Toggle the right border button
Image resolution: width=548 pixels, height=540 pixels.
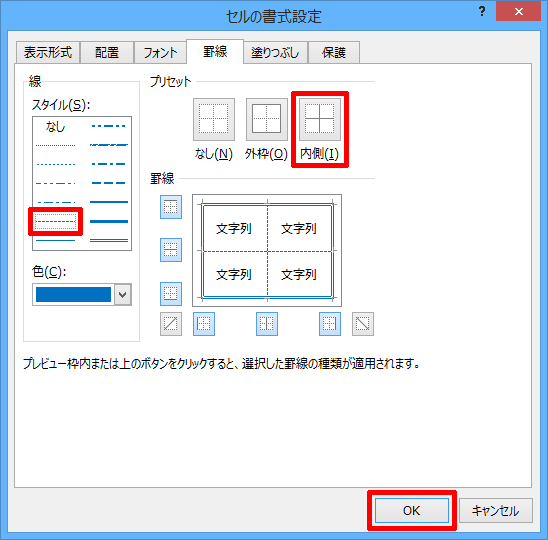point(330,324)
